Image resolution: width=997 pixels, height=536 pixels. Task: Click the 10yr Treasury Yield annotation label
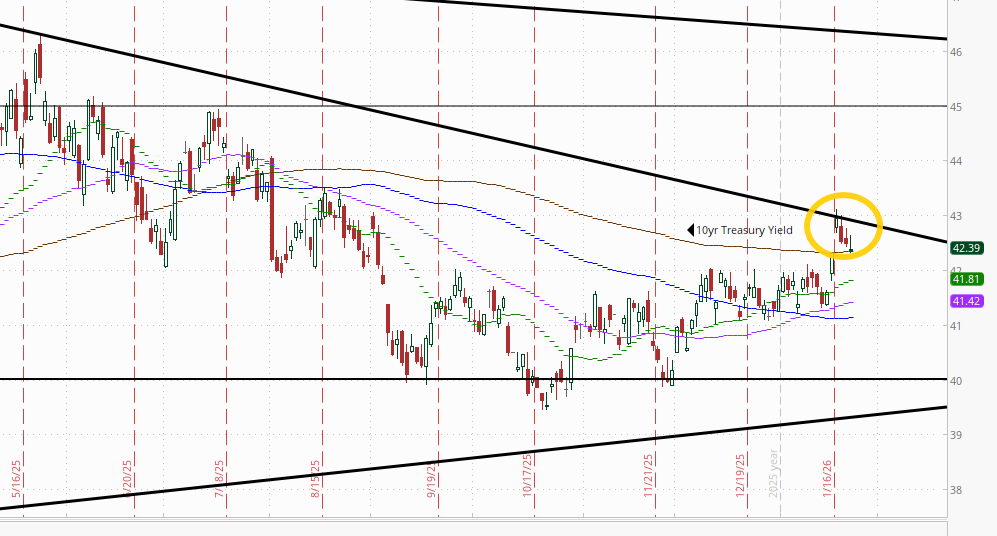tap(745, 230)
